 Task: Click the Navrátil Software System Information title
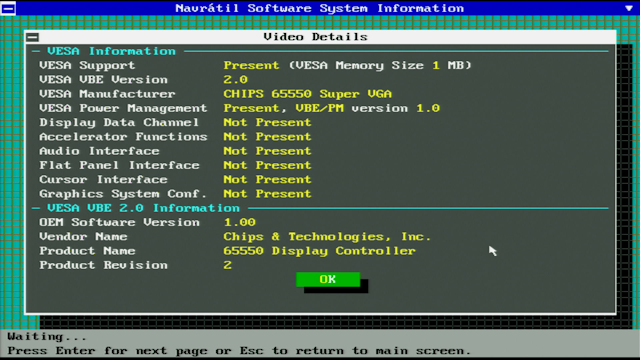(319, 8)
